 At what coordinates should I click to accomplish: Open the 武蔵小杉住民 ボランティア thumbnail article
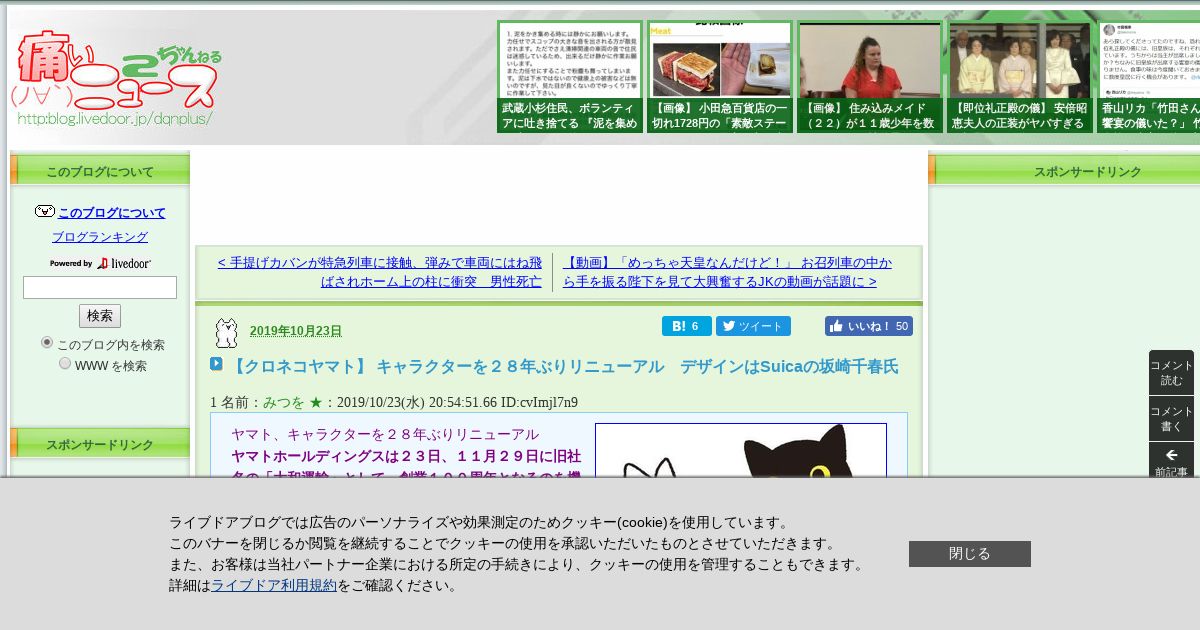(x=570, y=77)
